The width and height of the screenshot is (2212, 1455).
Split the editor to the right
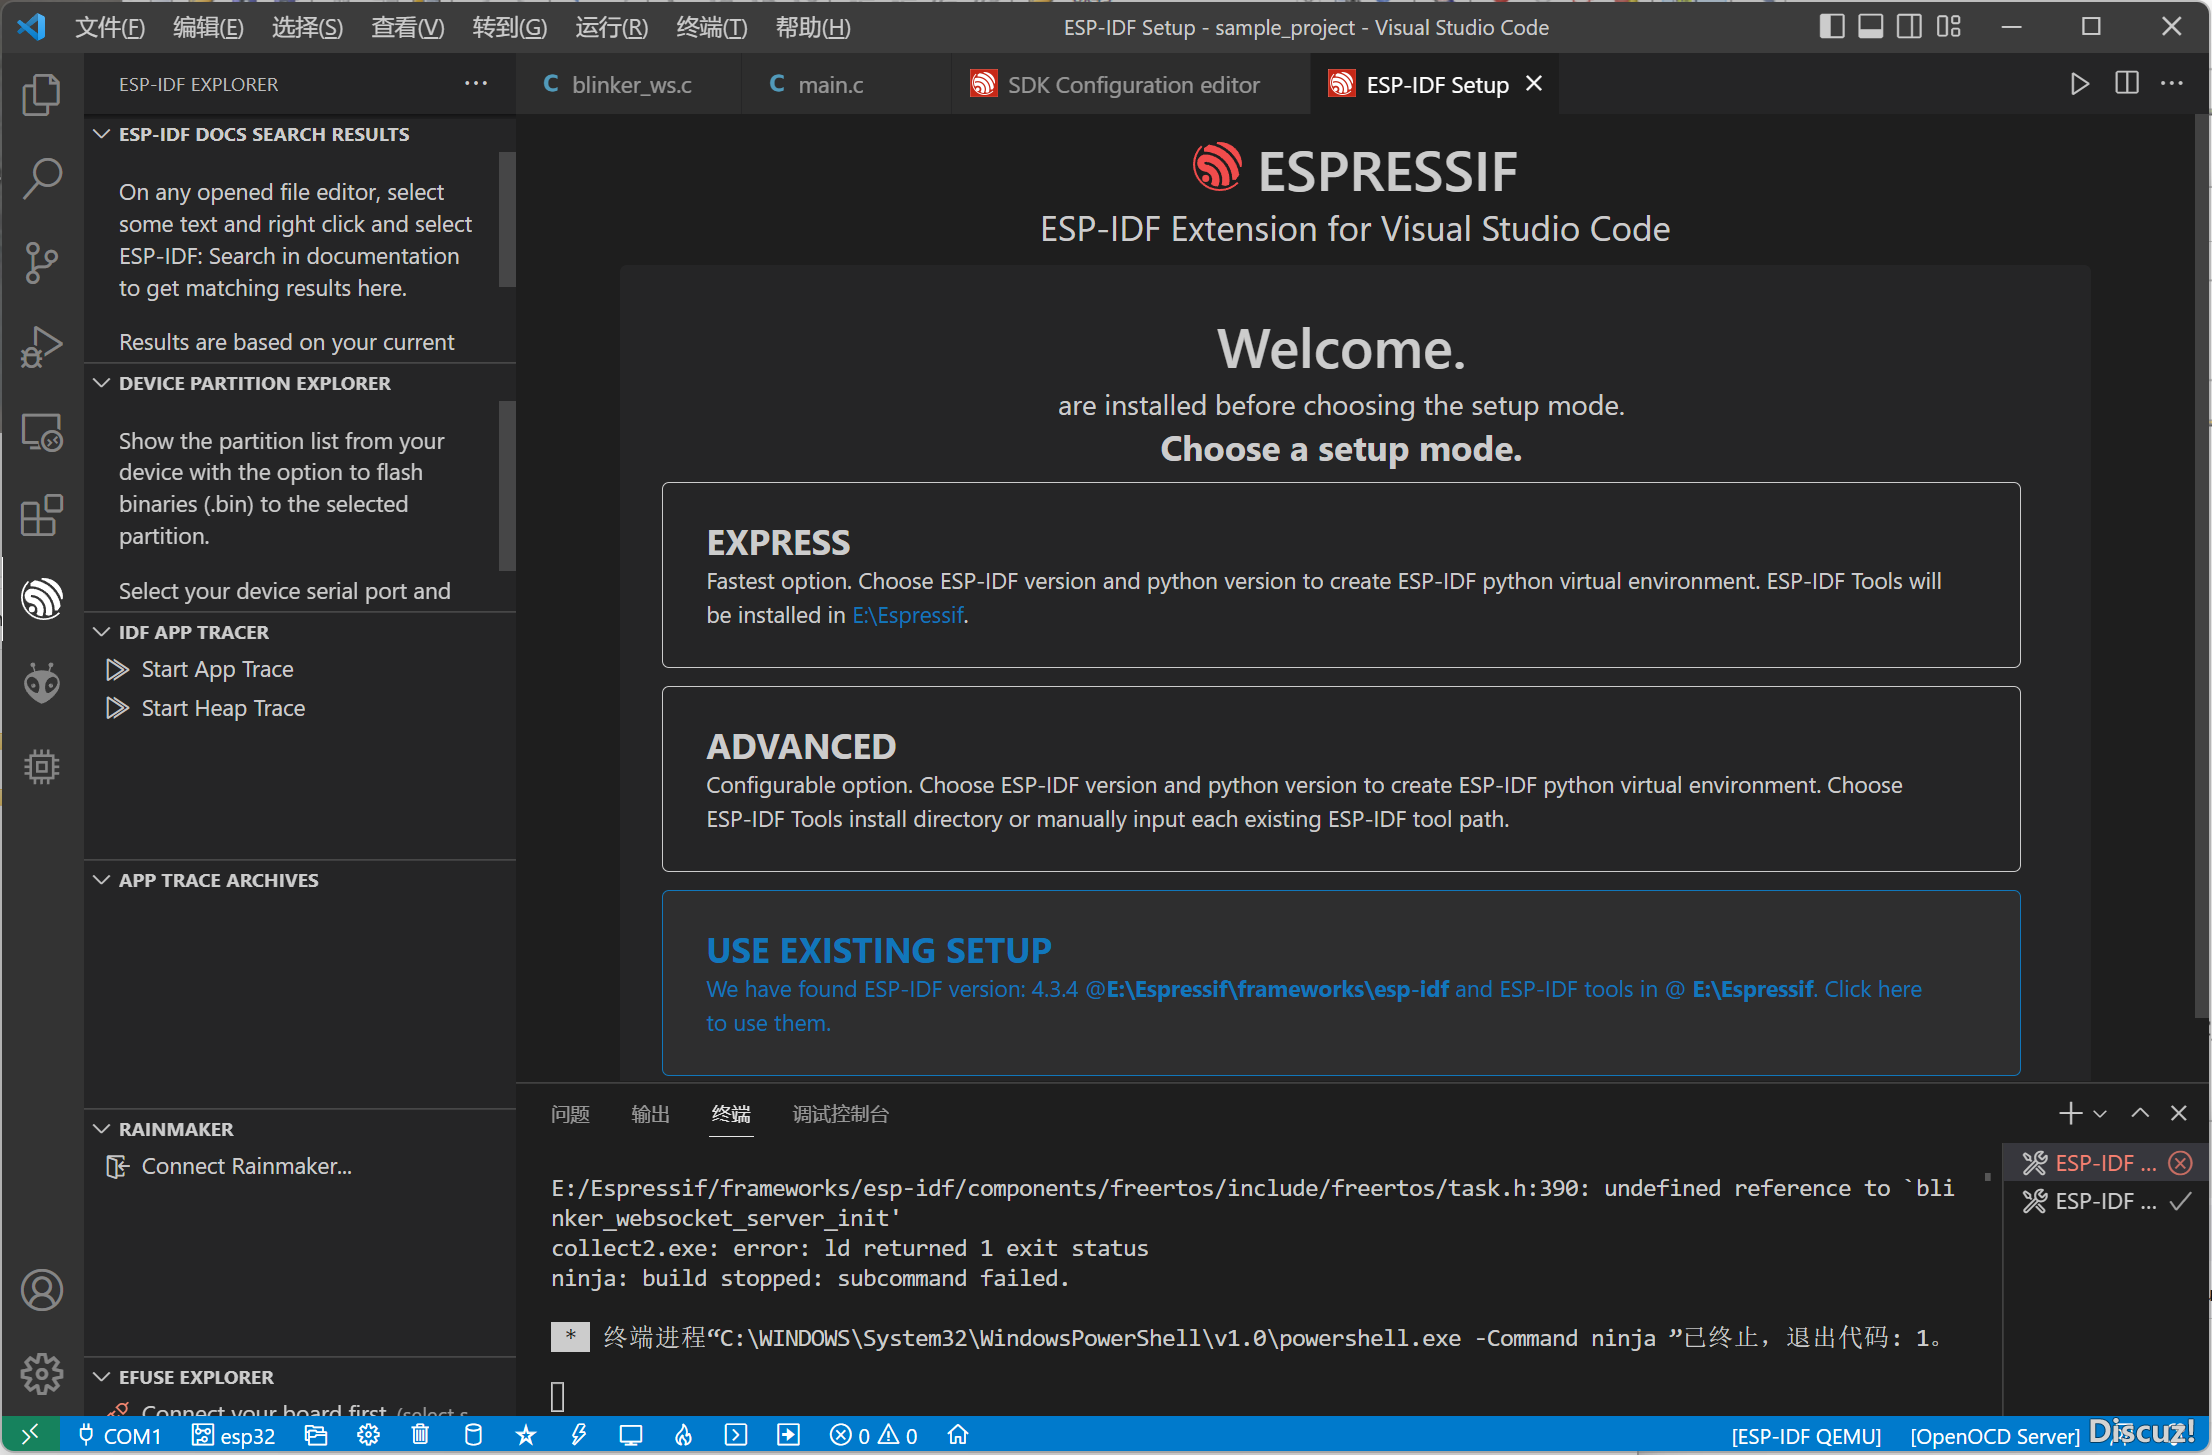pyautogui.click(x=2127, y=84)
